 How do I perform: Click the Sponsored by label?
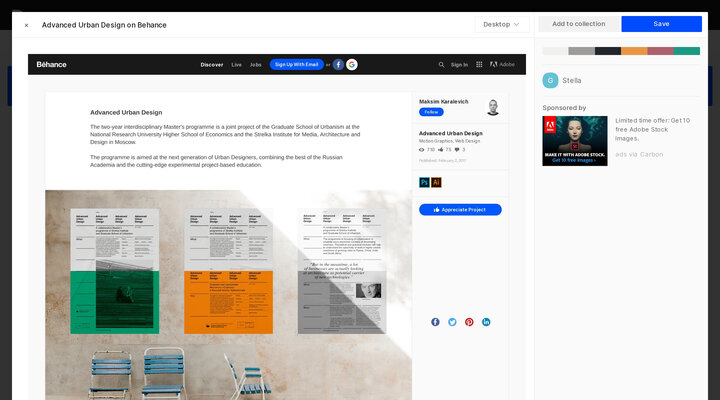pyautogui.click(x=564, y=108)
